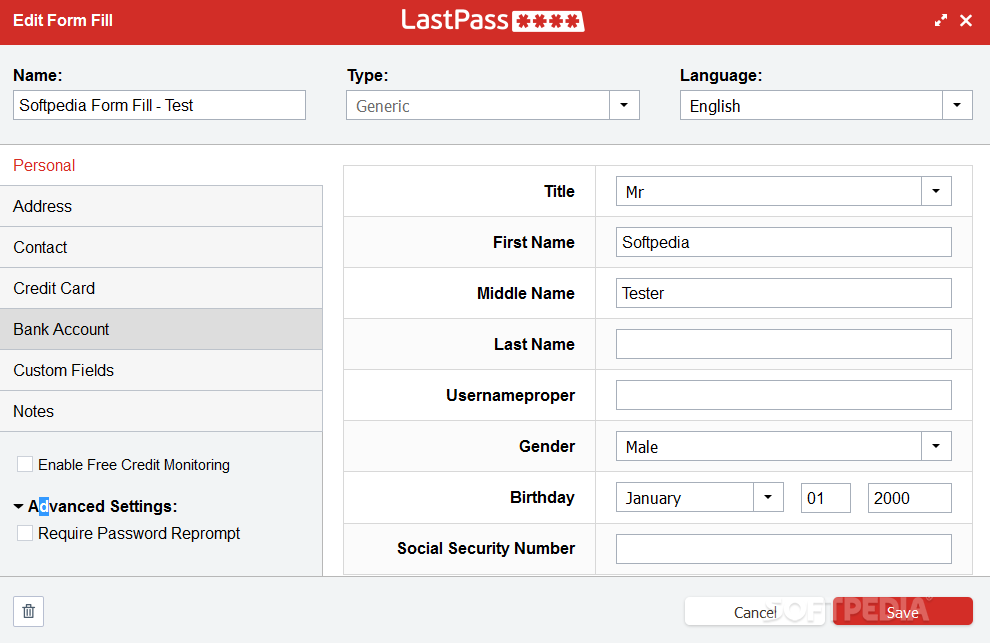Click the Social Security Number field
990x643 pixels.
784,549
